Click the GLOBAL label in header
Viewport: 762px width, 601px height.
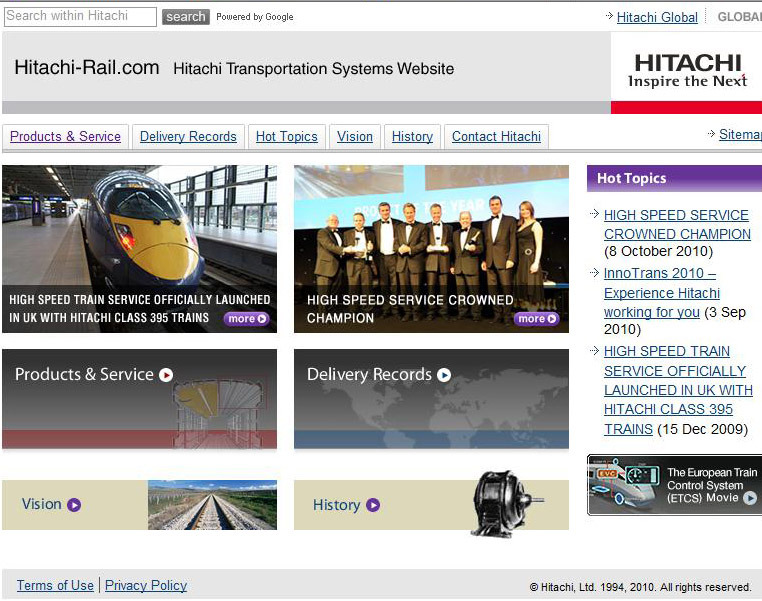coord(740,17)
